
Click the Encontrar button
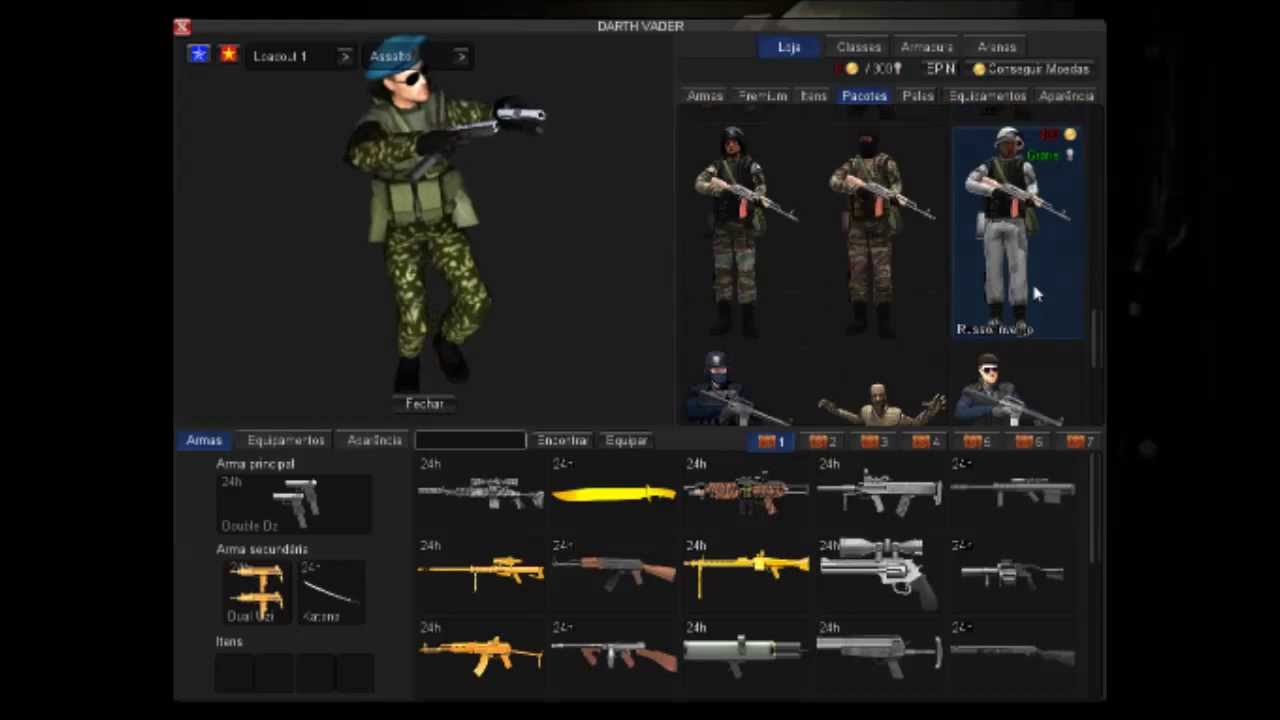[x=562, y=440]
